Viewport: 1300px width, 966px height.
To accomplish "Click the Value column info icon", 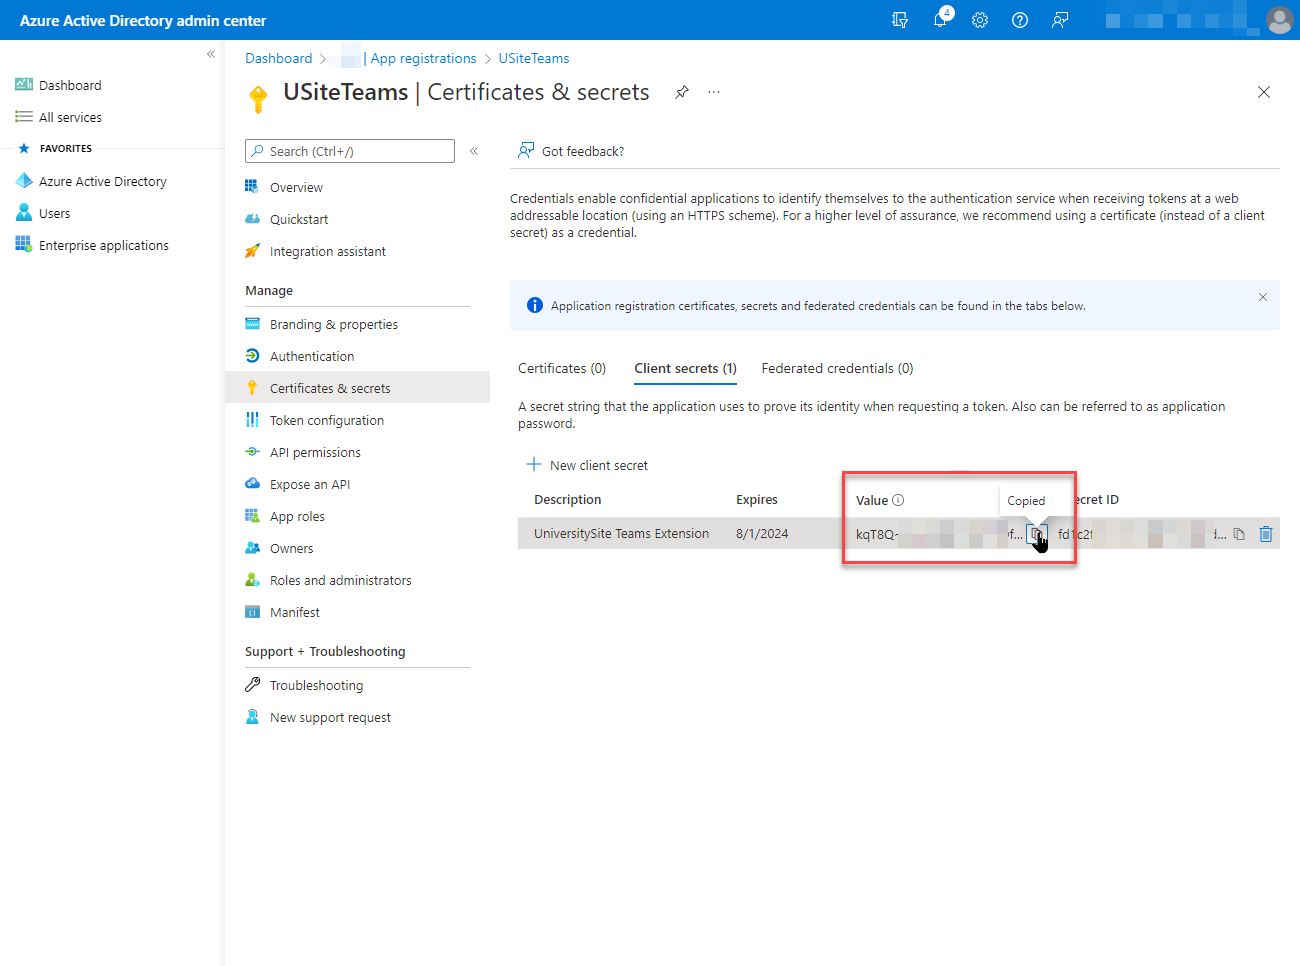I will tap(898, 500).
